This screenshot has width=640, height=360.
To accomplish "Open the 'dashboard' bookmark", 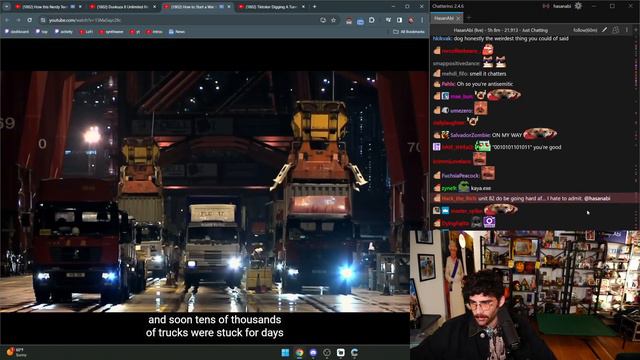I will pyautogui.click(x=17, y=31).
